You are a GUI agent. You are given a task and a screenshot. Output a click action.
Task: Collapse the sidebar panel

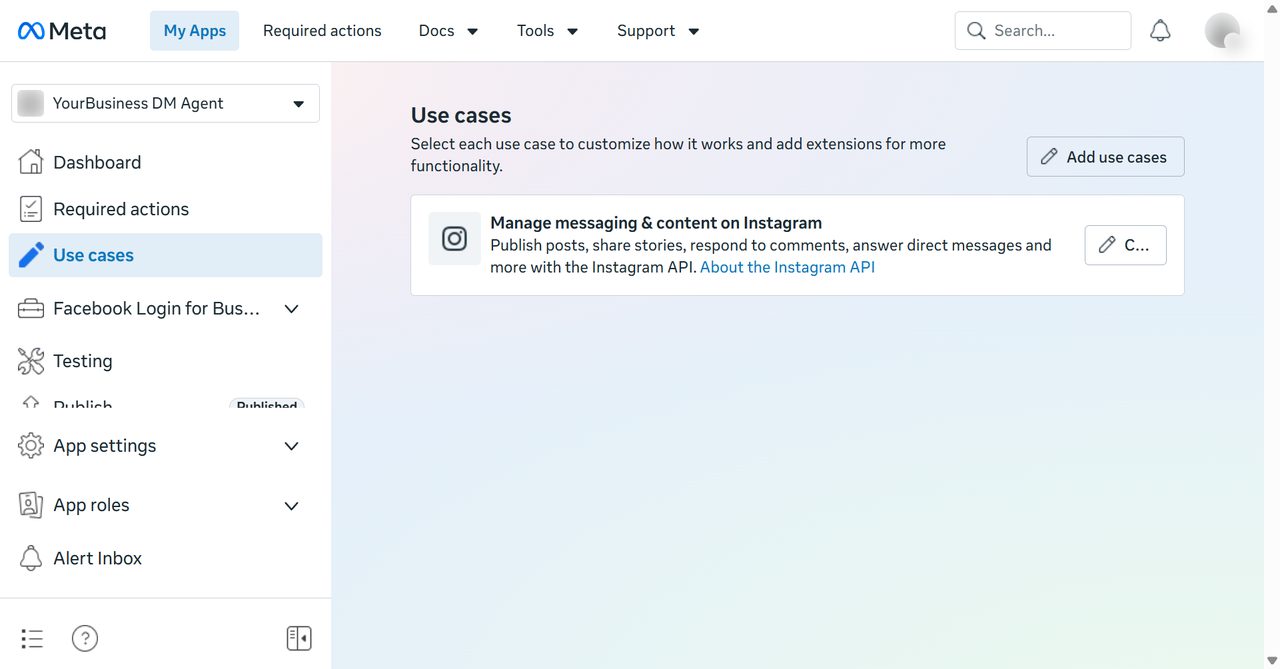299,638
